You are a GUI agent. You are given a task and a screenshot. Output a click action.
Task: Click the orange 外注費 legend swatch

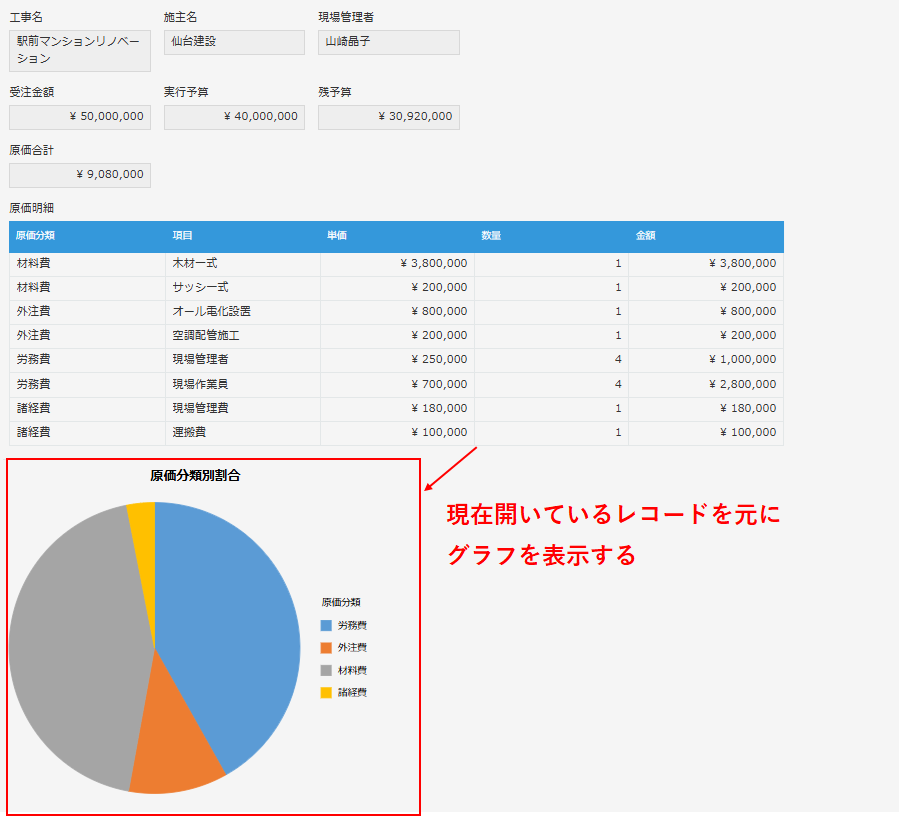(x=326, y=648)
